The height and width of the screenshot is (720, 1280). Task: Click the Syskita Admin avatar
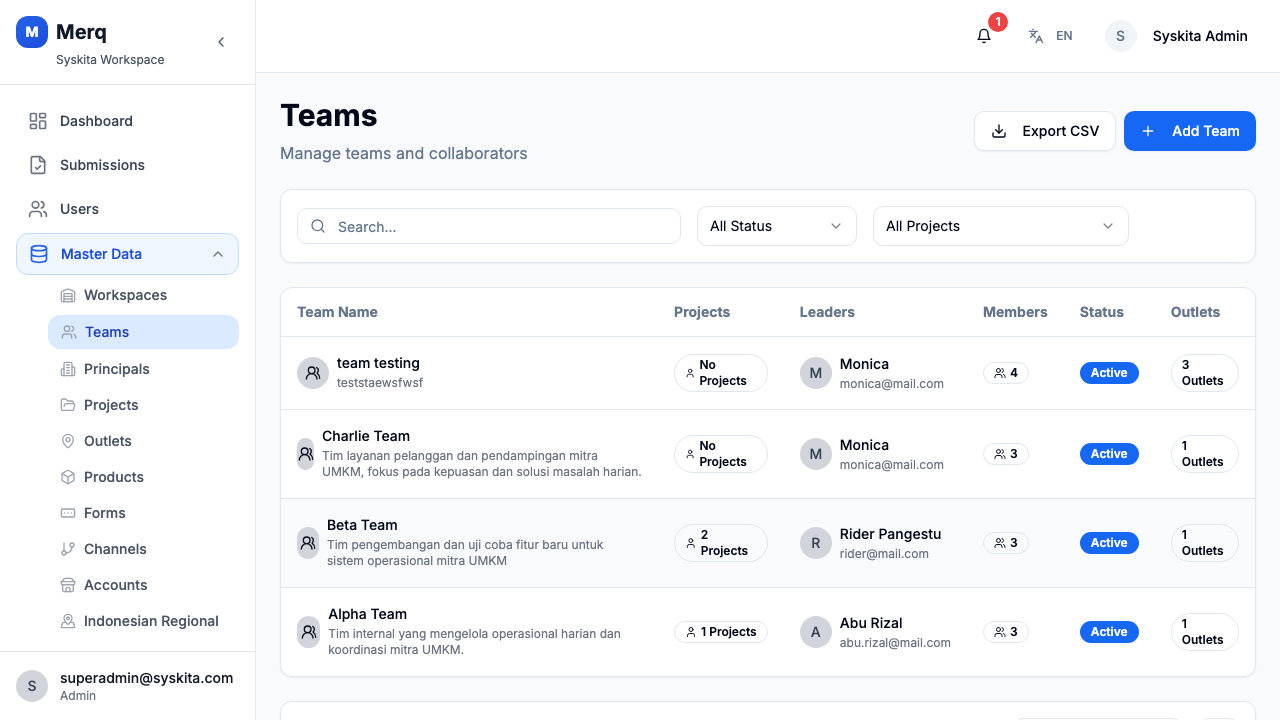pyautogui.click(x=1121, y=36)
